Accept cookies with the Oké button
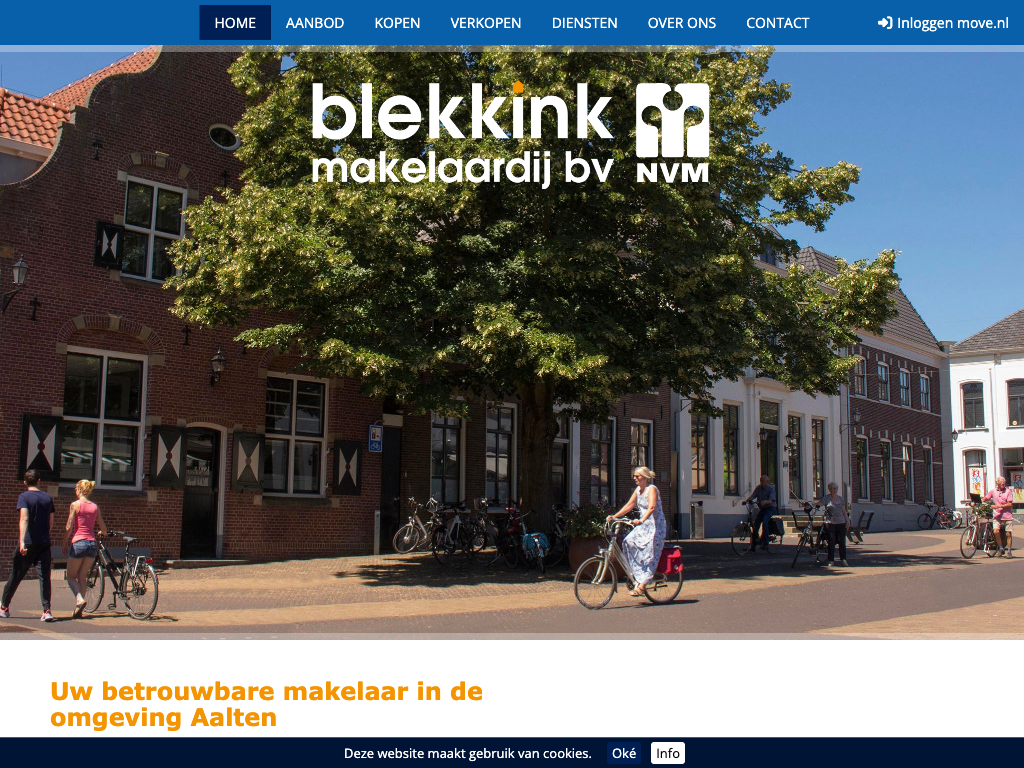 coord(624,753)
